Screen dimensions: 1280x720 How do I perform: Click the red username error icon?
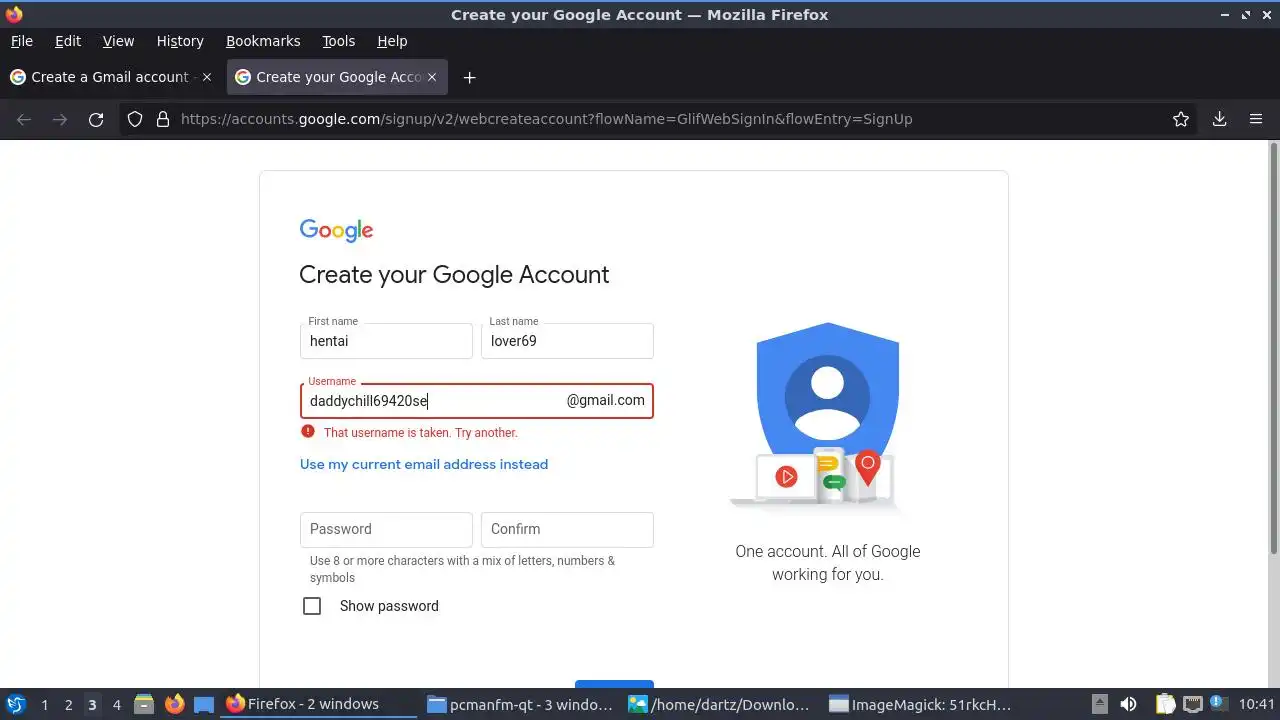click(x=308, y=432)
